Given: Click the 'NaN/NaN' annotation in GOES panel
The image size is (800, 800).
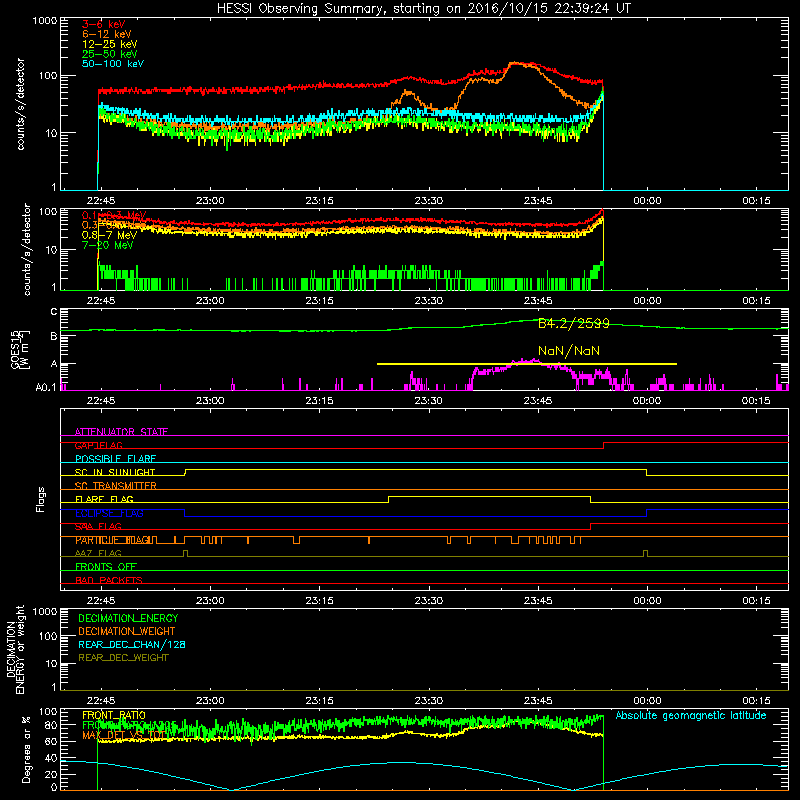Looking at the screenshot, I should pyautogui.click(x=568, y=351).
